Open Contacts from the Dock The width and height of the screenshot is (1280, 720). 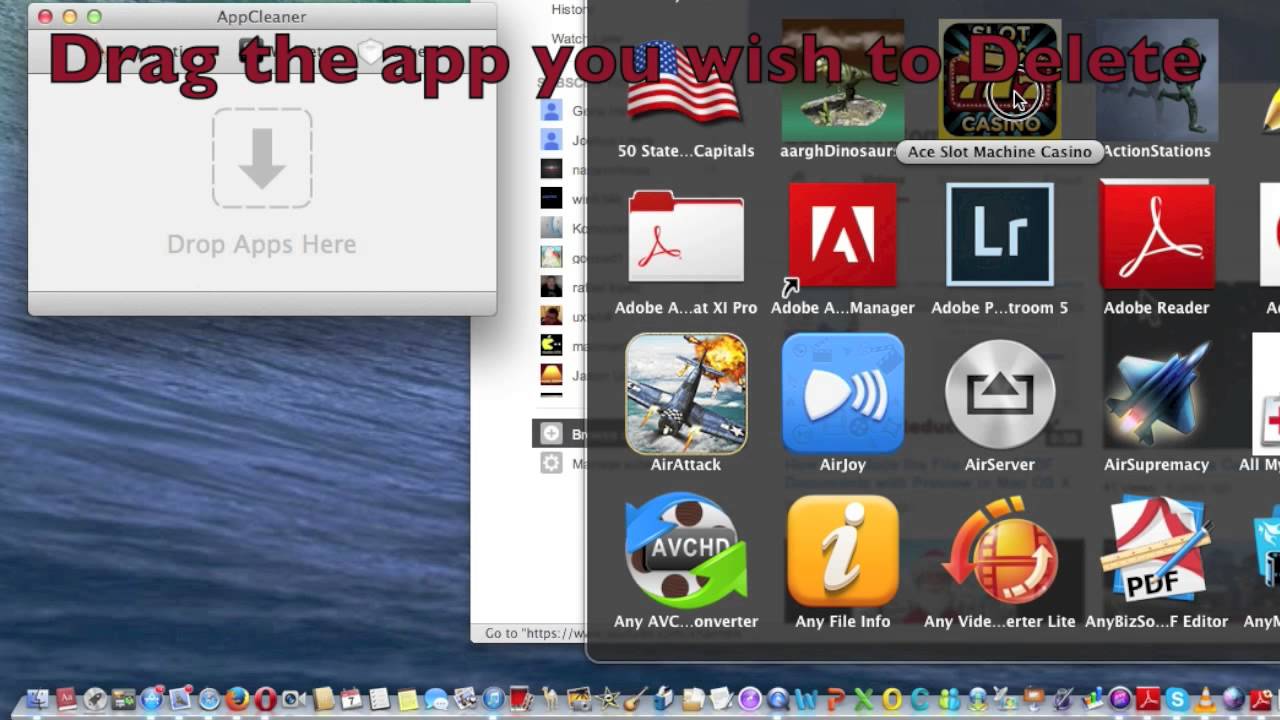pyautogui.click(x=323, y=698)
